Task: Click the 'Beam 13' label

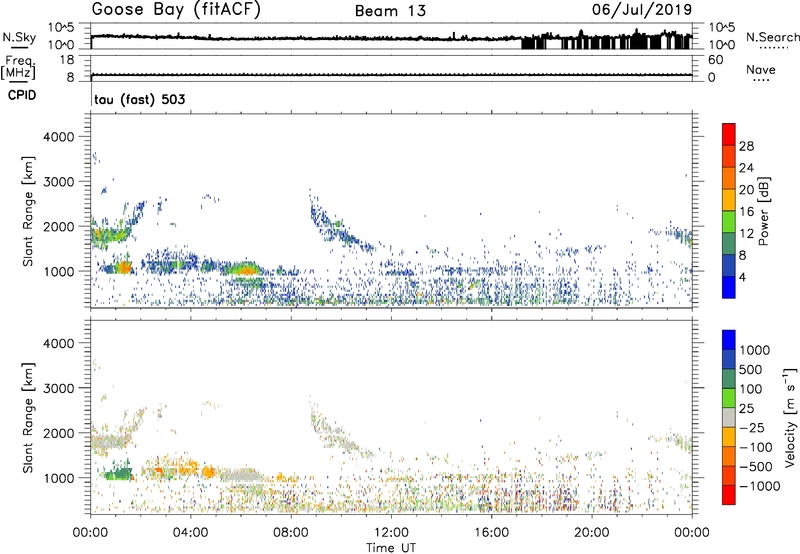Action: point(390,11)
